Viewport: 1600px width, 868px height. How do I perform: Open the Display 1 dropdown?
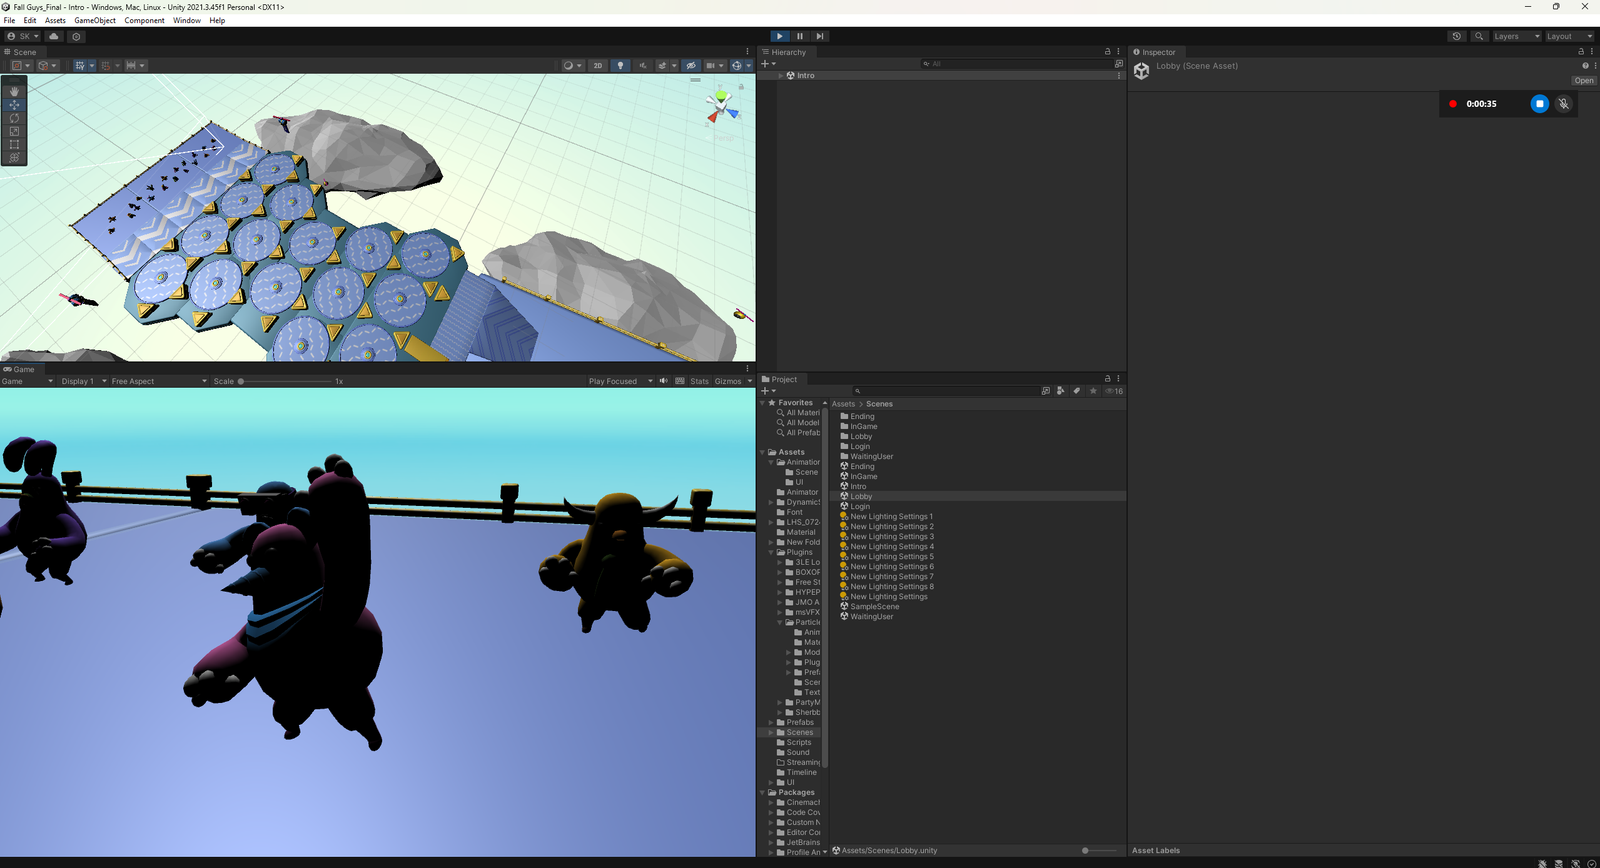coord(83,381)
